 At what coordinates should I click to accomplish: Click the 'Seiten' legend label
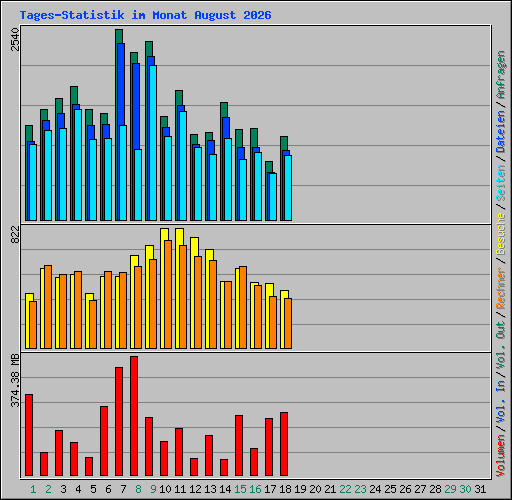pos(501,182)
